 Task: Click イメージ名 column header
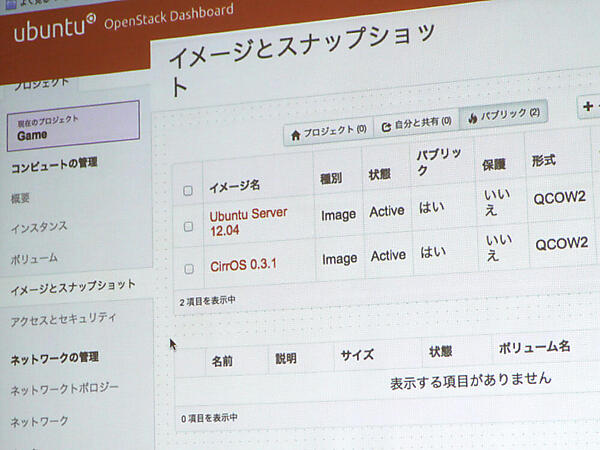click(235, 186)
